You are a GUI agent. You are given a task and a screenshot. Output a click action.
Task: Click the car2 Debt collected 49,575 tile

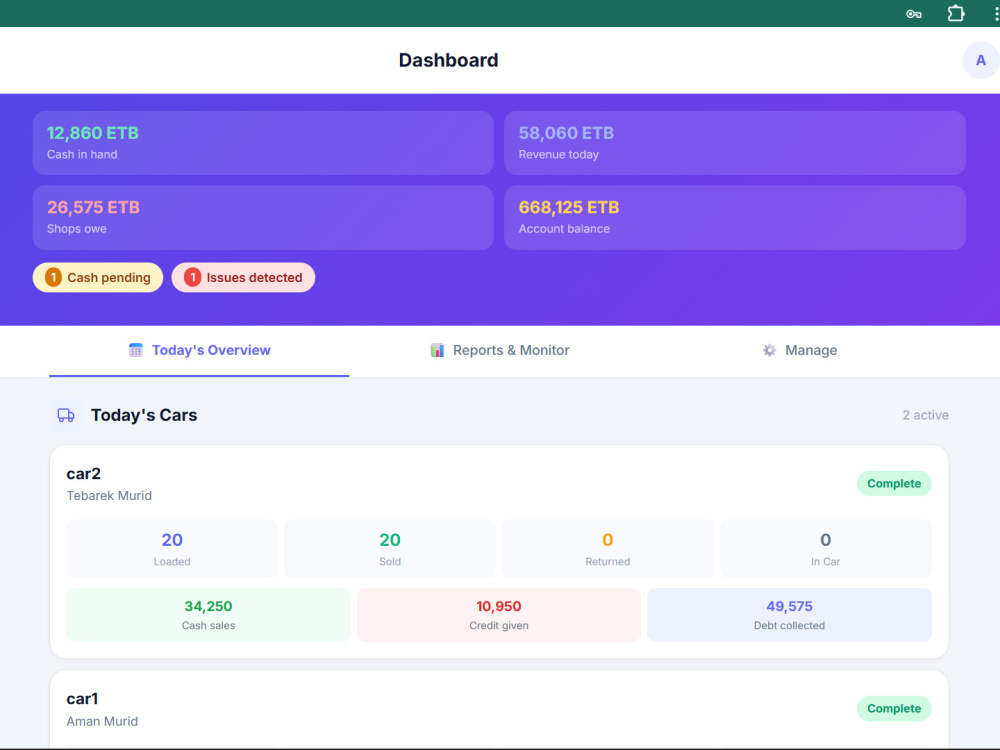[789, 615]
